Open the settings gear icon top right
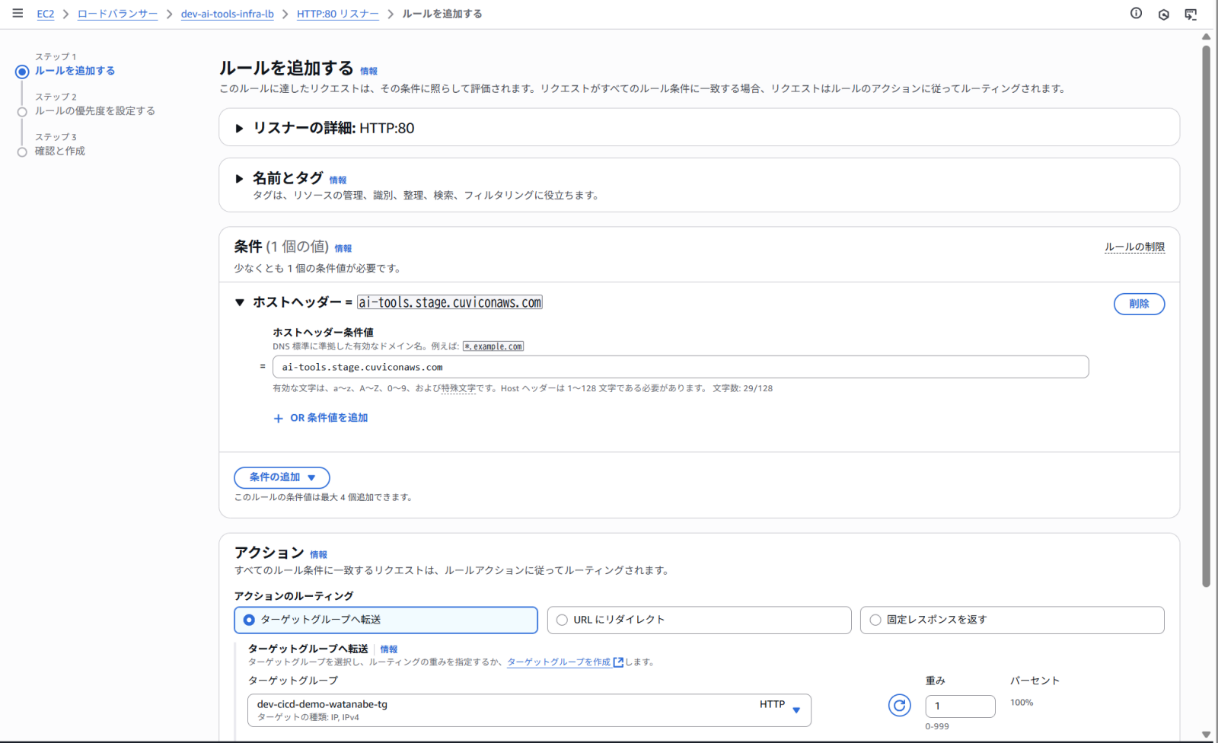Screen dimensions: 1218x743 (x=1162, y=14)
